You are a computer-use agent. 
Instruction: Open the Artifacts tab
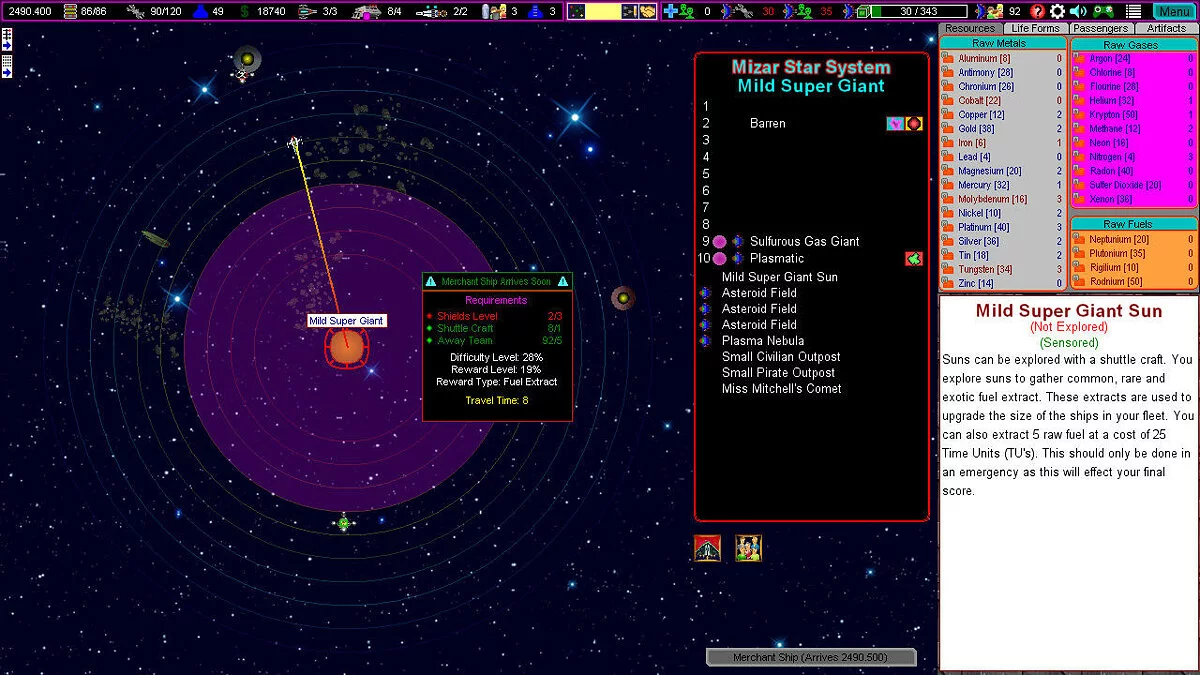click(1166, 29)
